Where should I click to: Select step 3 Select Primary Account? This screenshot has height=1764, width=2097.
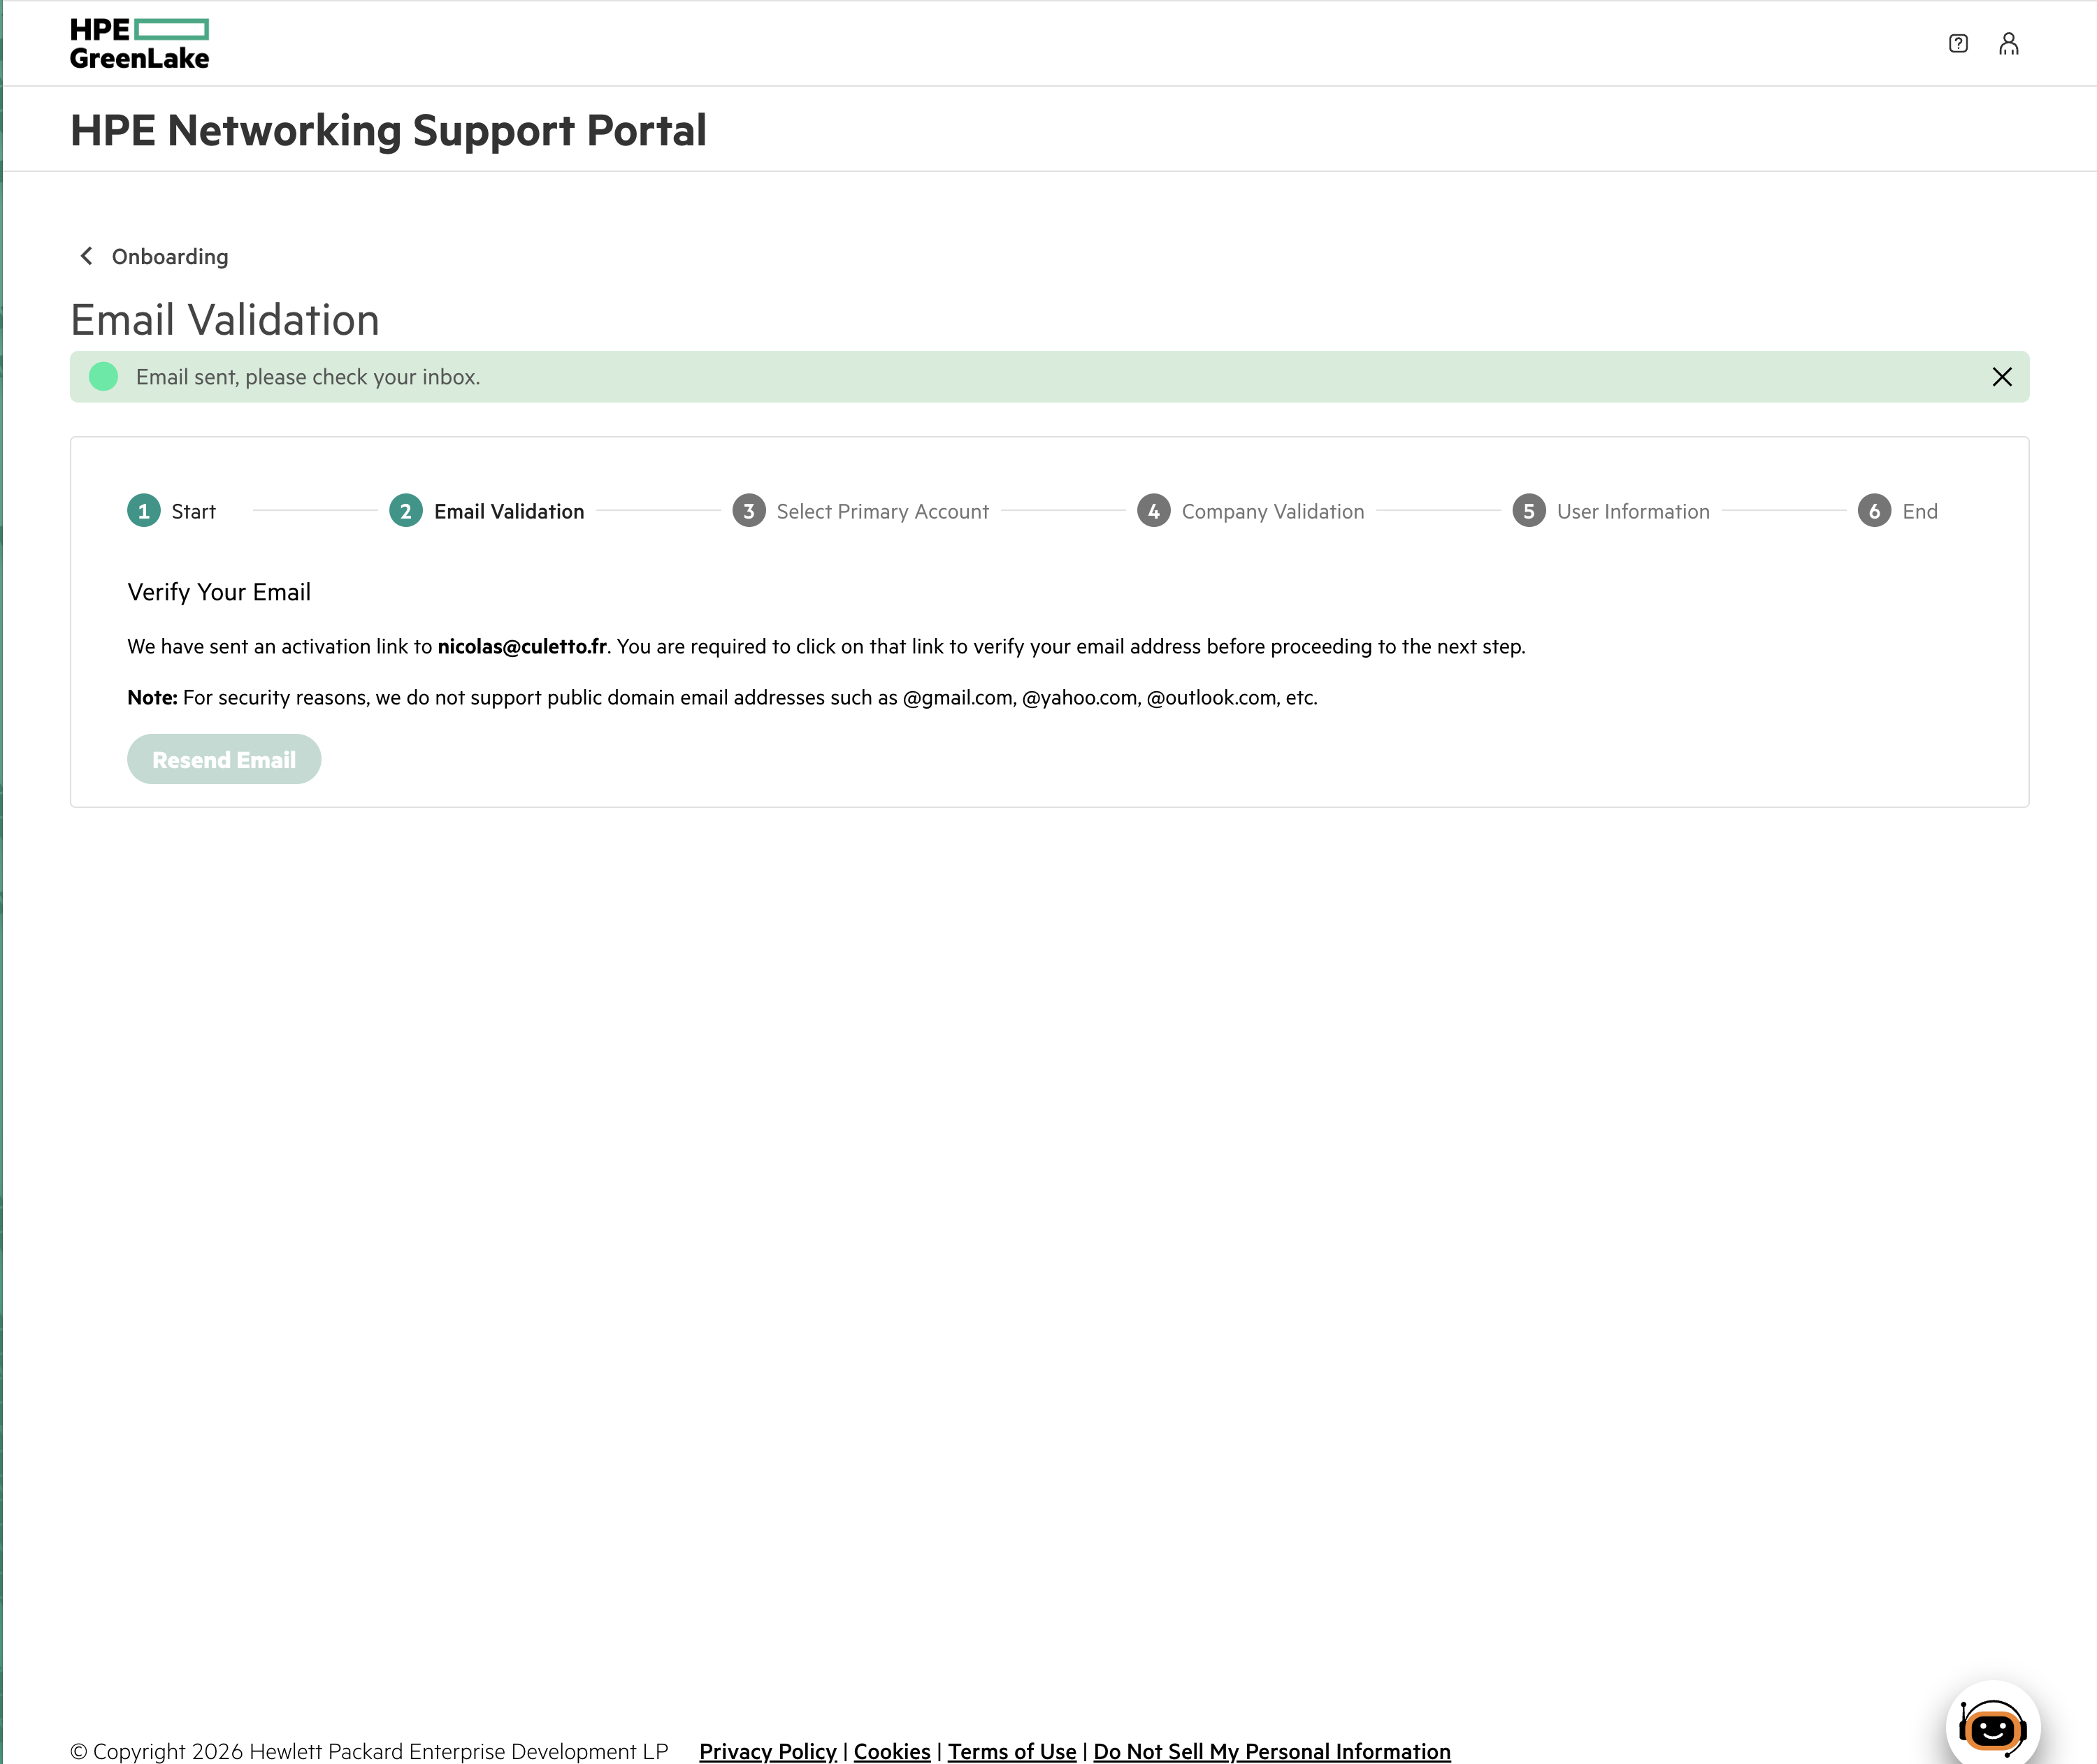point(860,511)
